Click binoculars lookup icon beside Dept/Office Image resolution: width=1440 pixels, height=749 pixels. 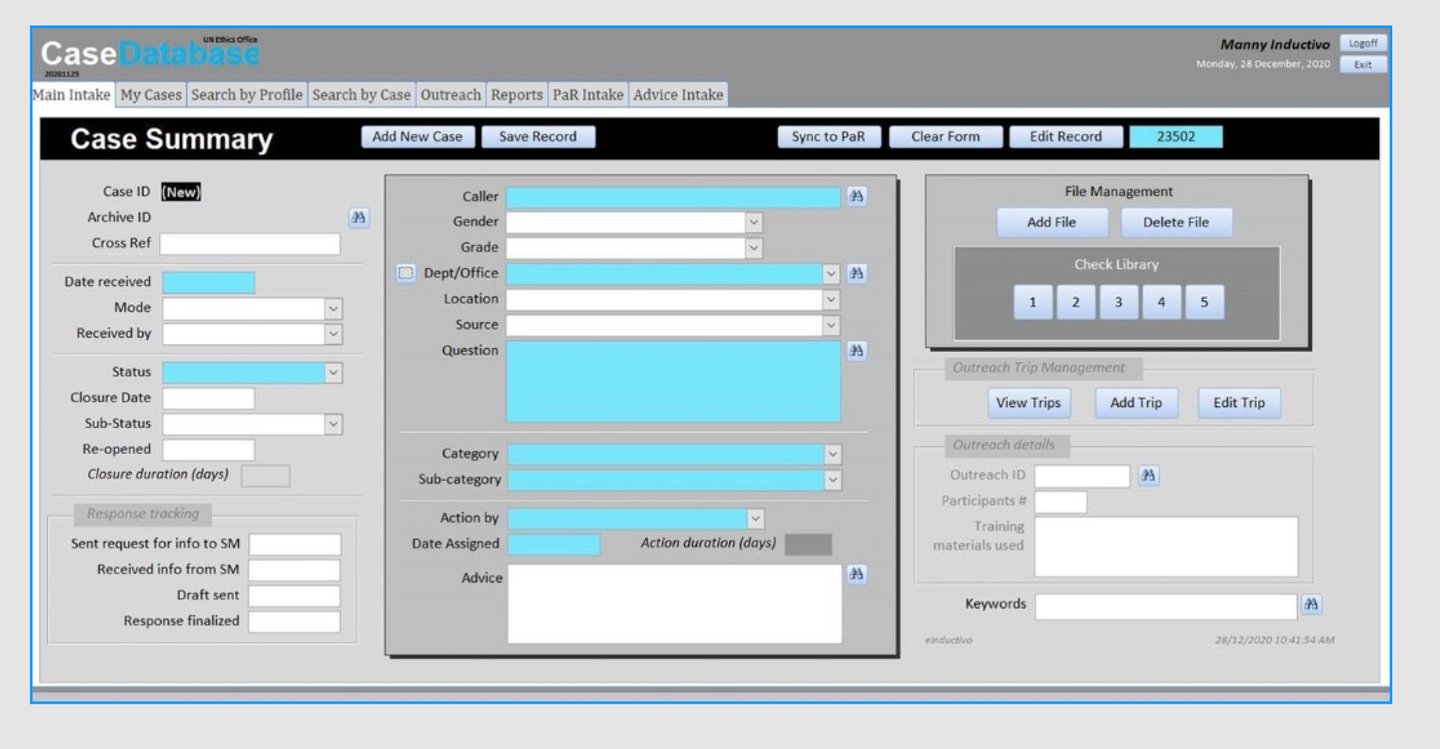click(857, 273)
